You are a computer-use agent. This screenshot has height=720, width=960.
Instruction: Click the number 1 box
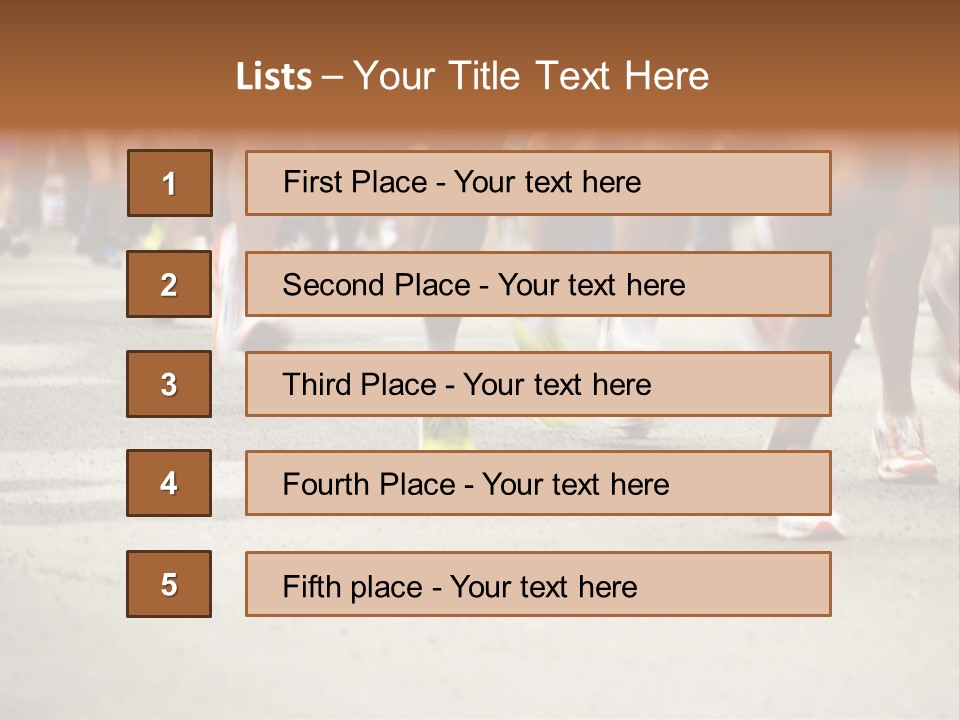coord(170,183)
